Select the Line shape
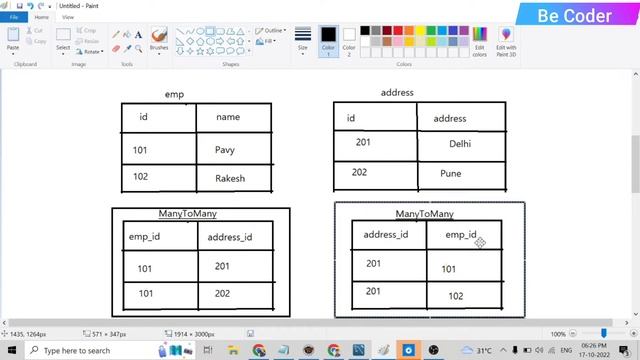The image size is (640, 360). coord(180,31)
